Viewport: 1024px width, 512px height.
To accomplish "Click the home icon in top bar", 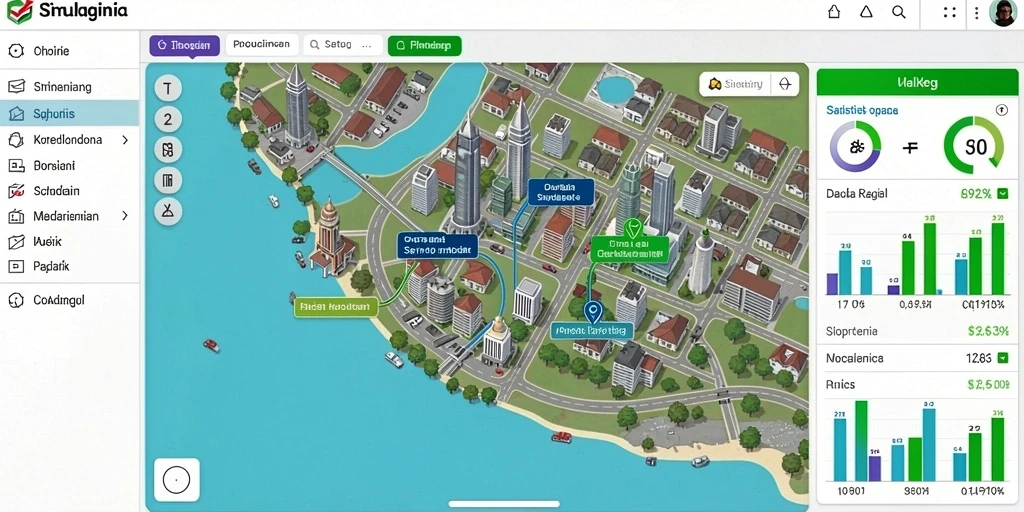I will [833, 12].
